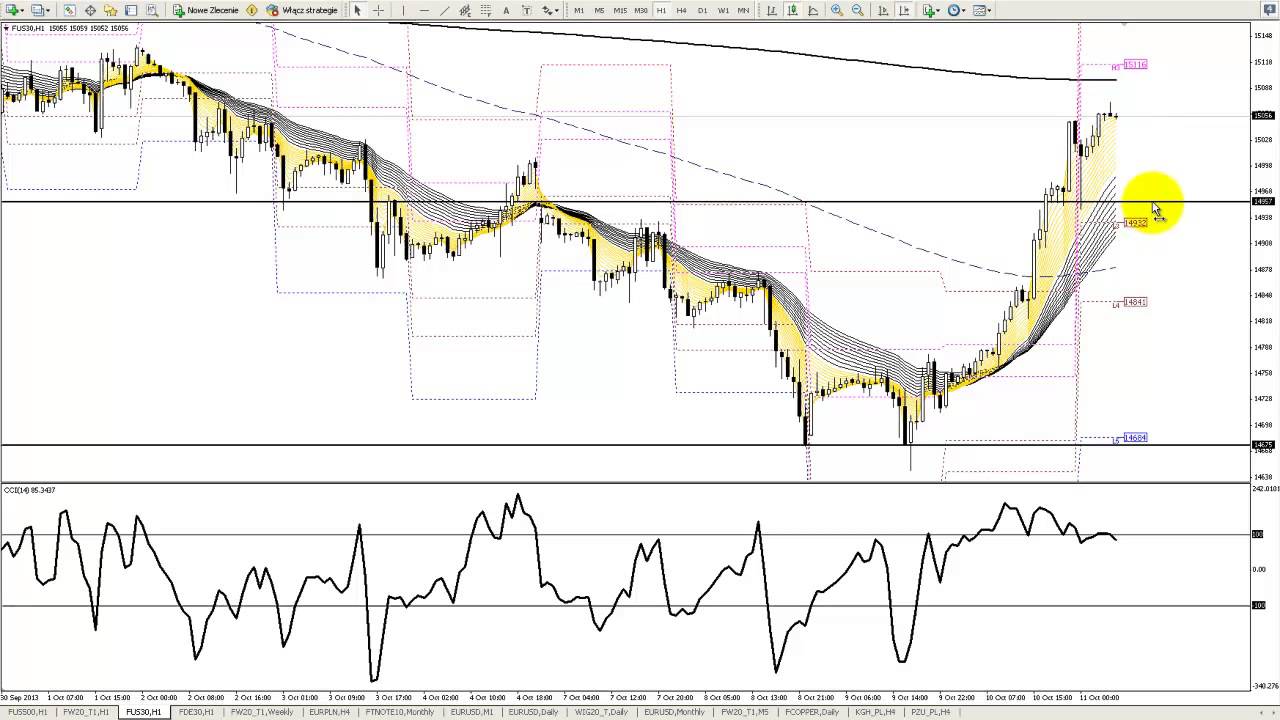Open the FTNOTE10,Monthly chart tab
1280x720 pixels.
pyautogui.click(x=401, y=712)
